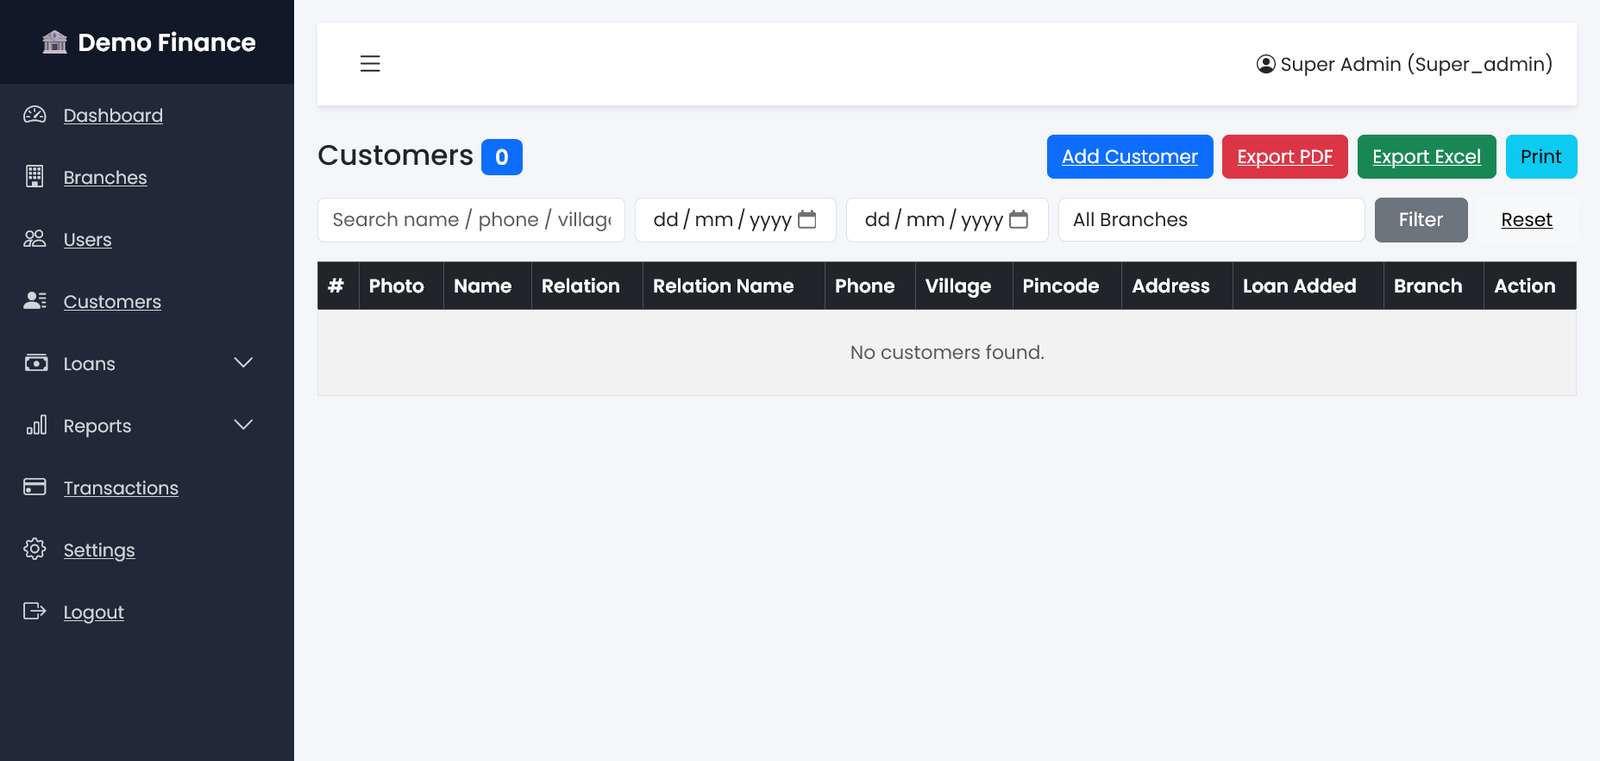Viewport: 1600px width, 761px height.
Task: Select Customers in the sidebar
Action: tap(112, 302)
